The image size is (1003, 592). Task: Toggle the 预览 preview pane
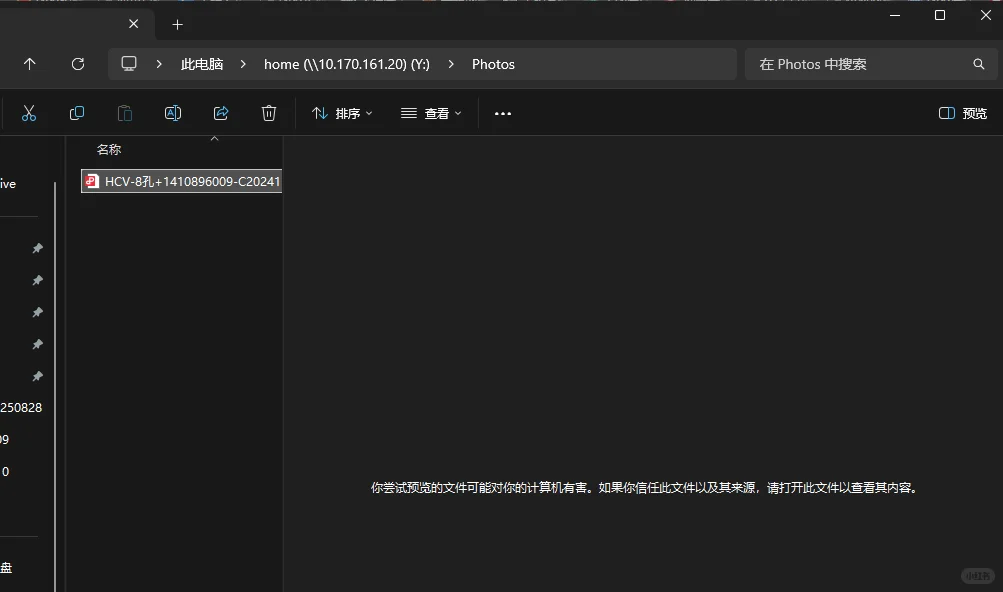961,113
